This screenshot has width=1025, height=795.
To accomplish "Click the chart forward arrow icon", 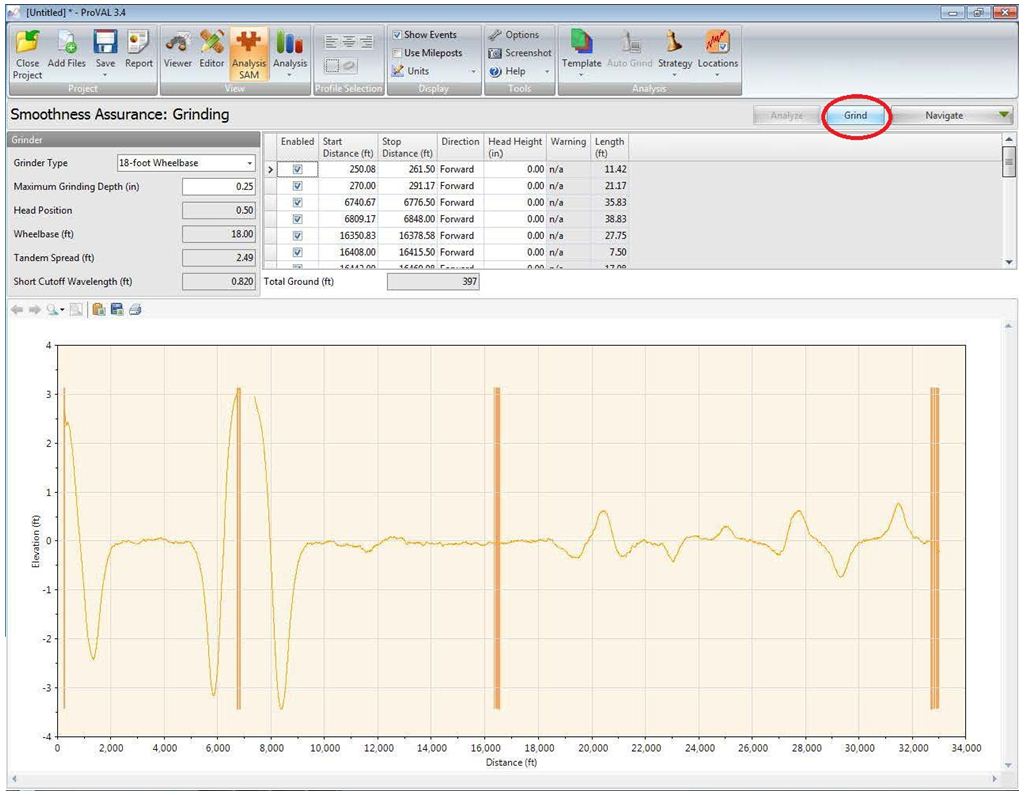I will pos(34,310).
